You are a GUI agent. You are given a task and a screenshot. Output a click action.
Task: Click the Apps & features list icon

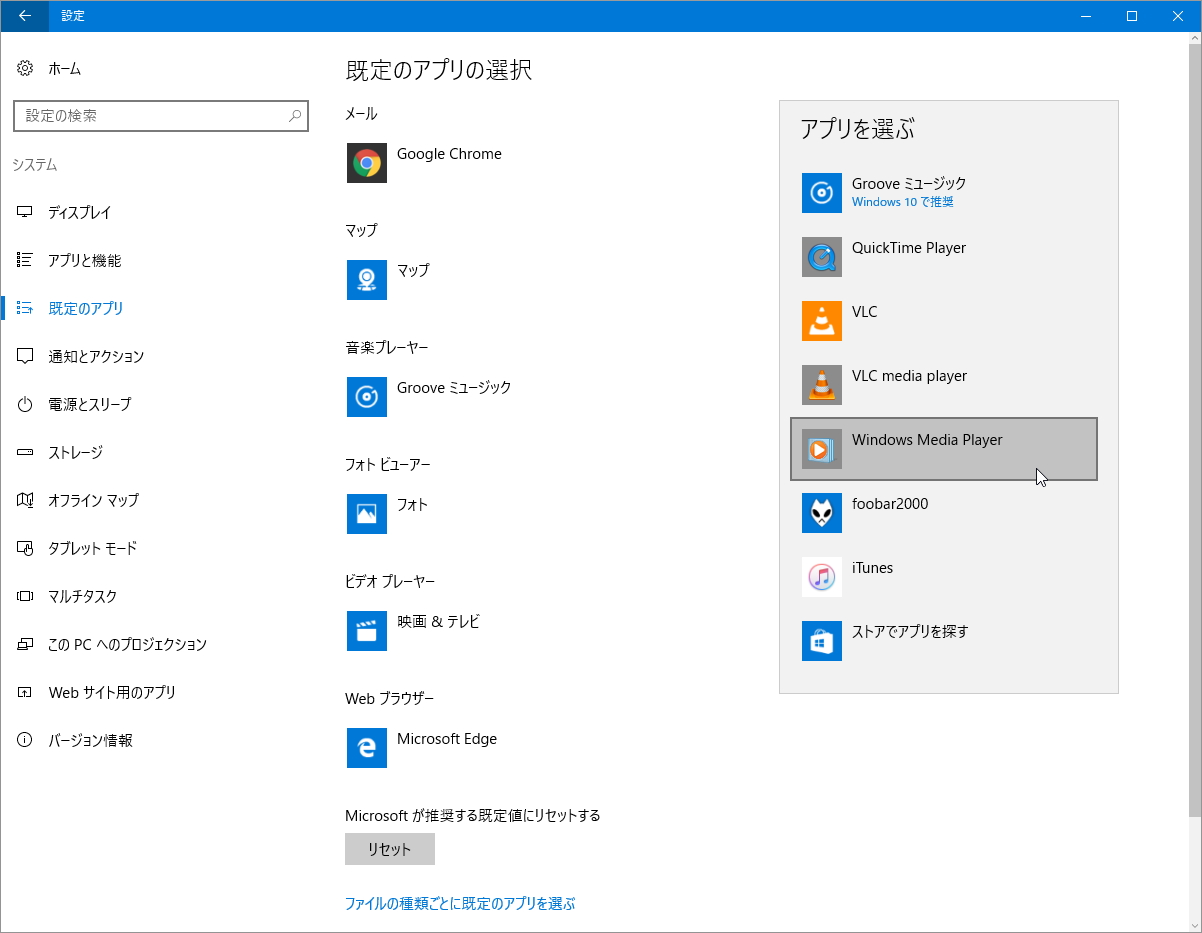point(25,260)
